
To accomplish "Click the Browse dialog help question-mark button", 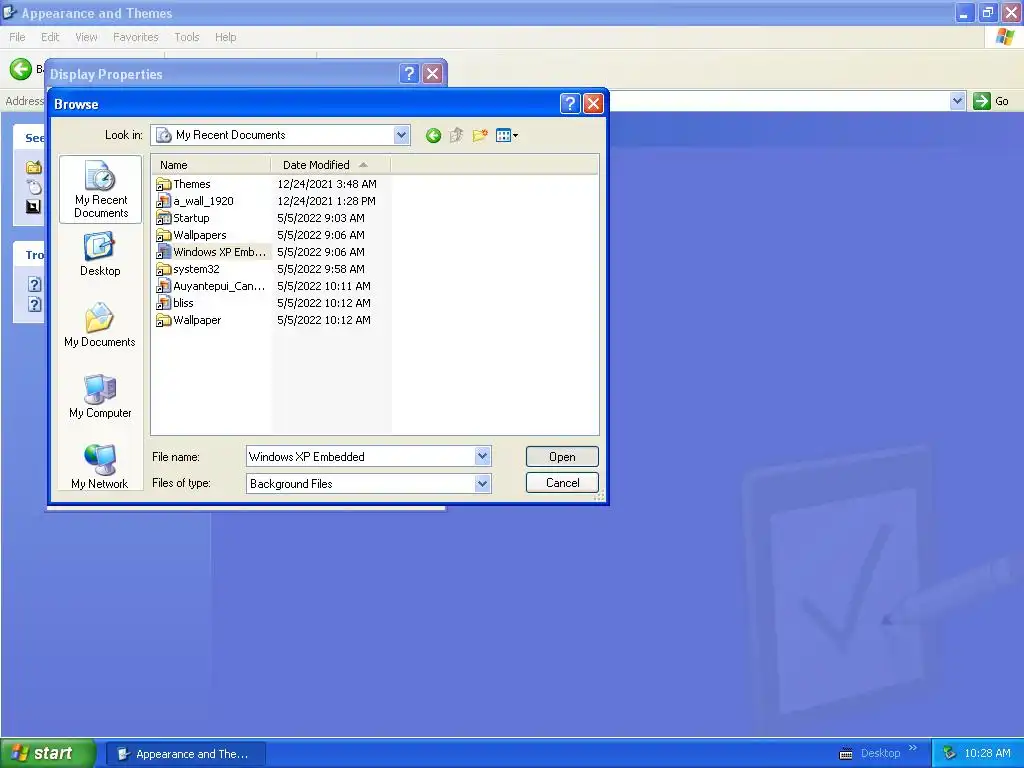I will [570, 103].
